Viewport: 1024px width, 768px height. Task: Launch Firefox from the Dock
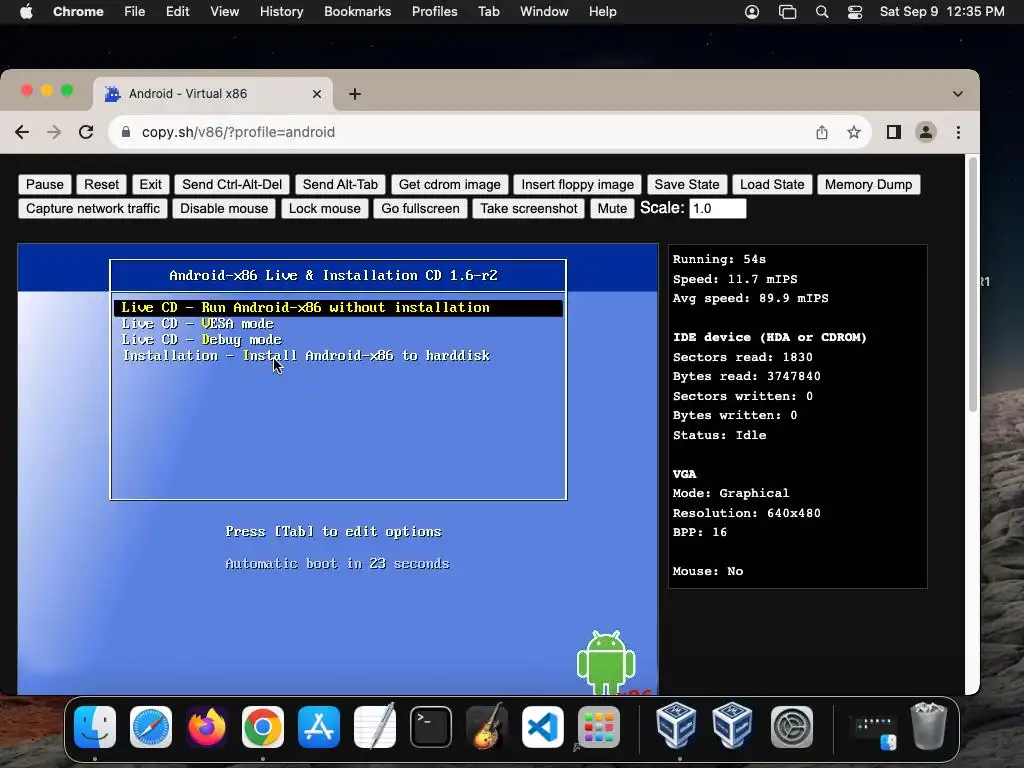point(207,727)
